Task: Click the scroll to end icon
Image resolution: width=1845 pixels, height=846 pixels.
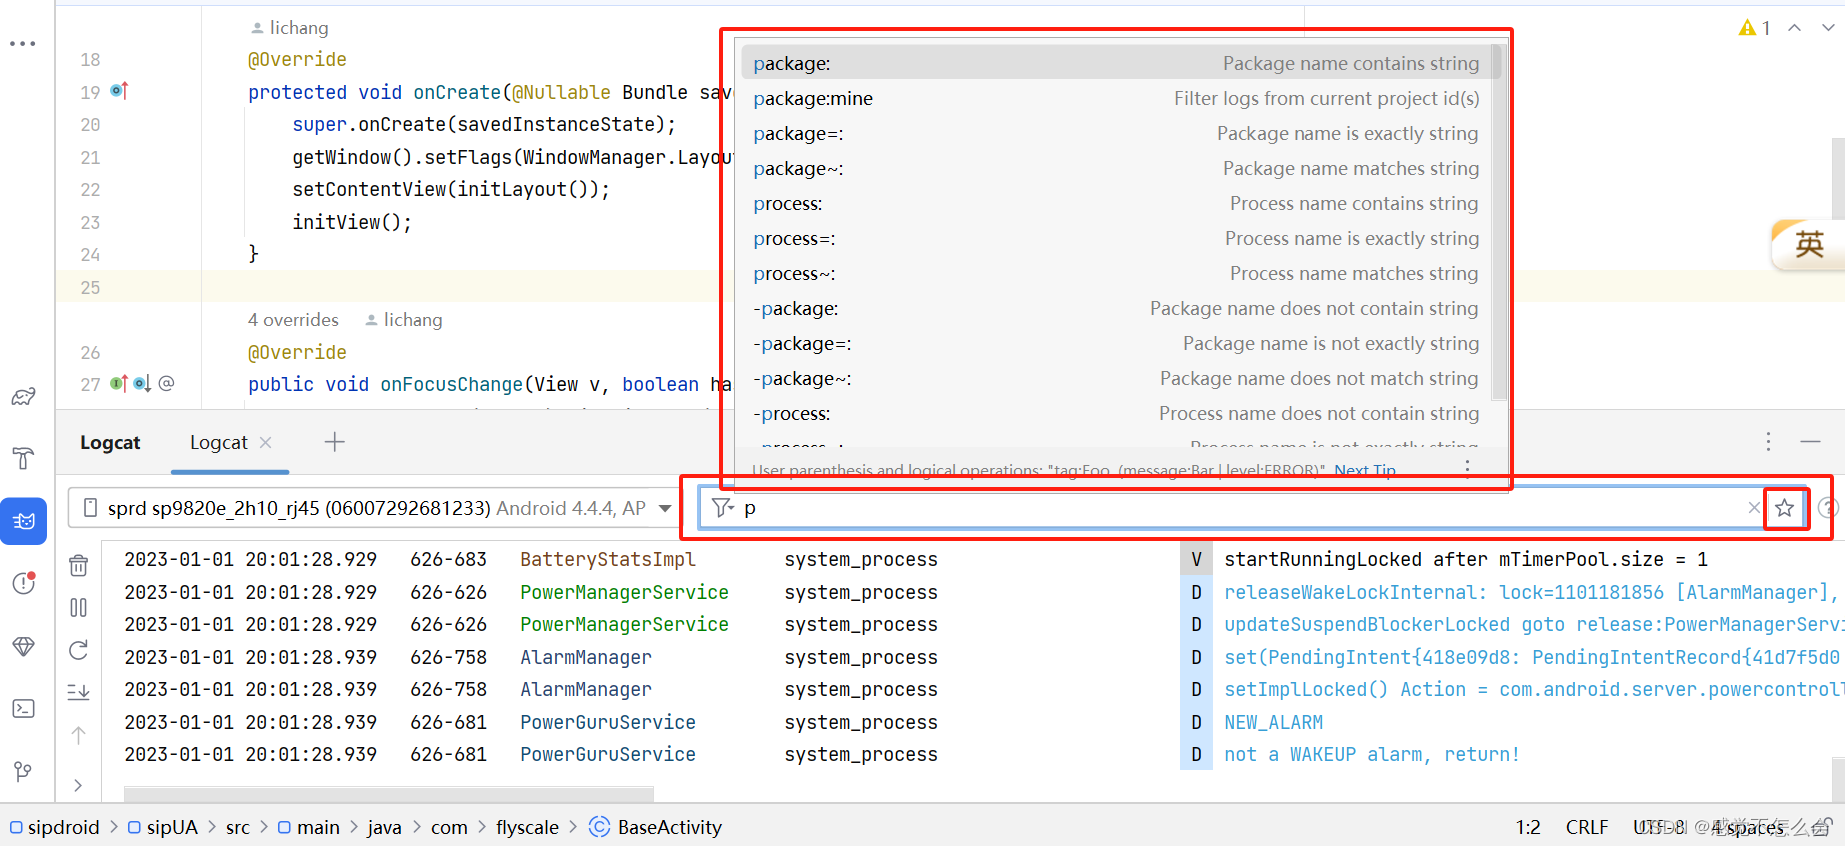Action: (78, 692)
